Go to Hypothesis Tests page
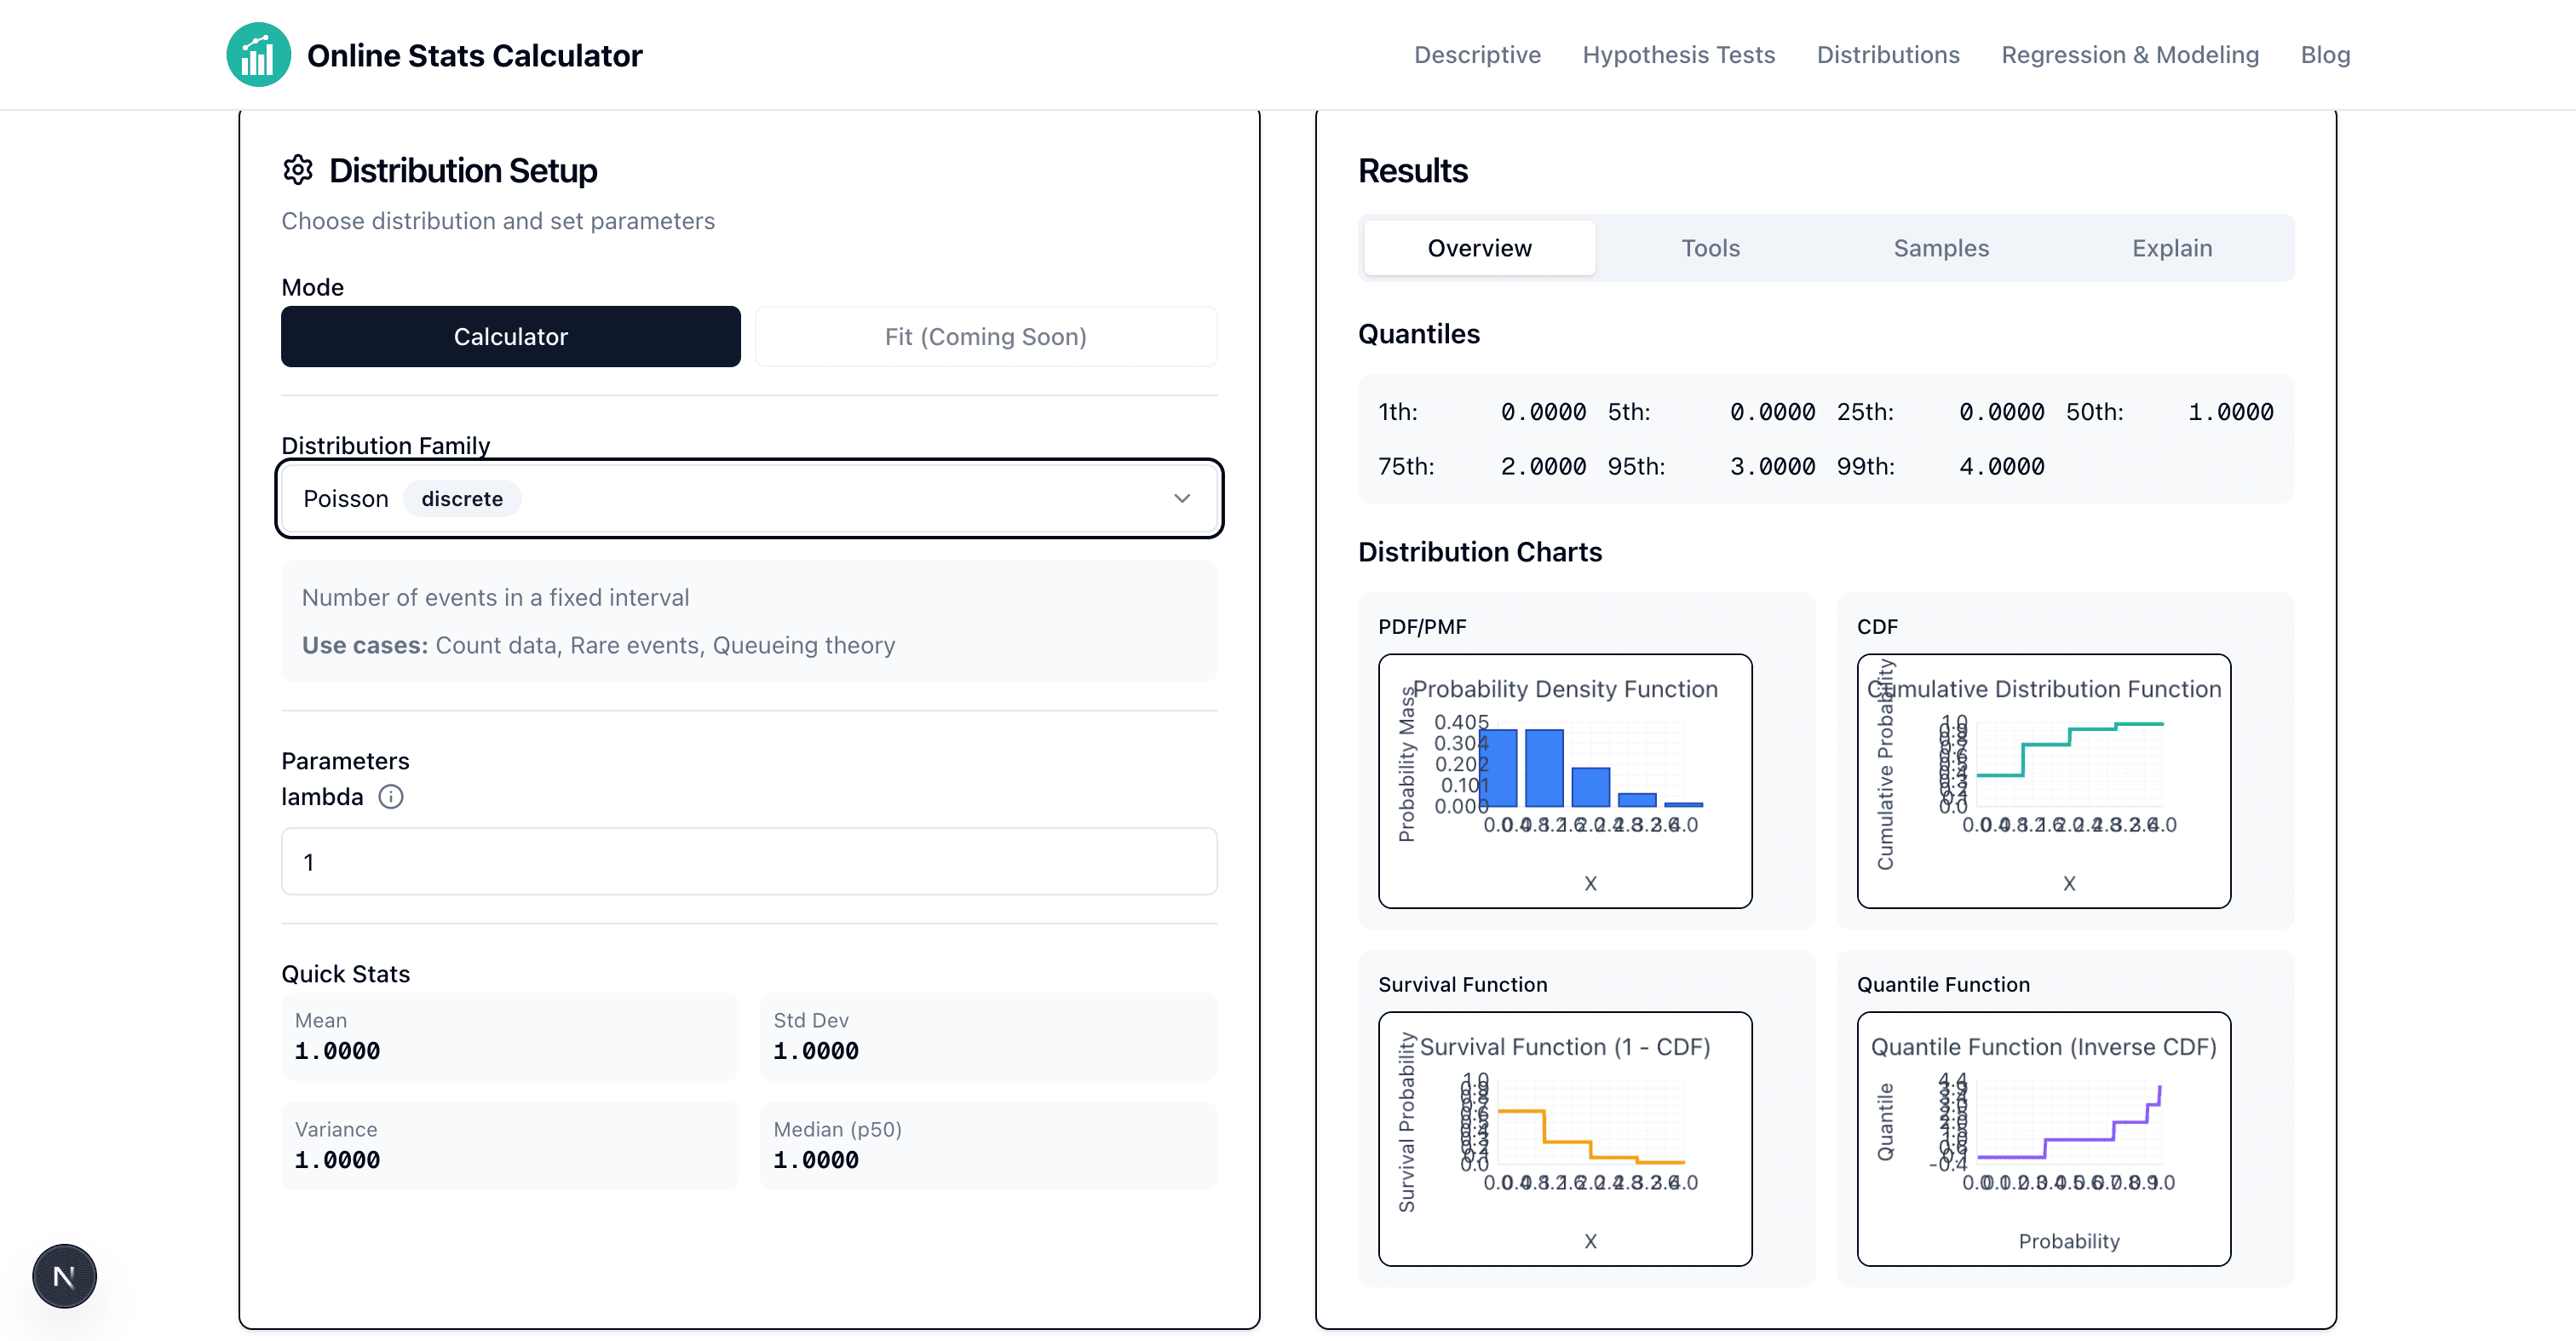Viewport: 2576px width, 1341px height. click(1678, 55)
